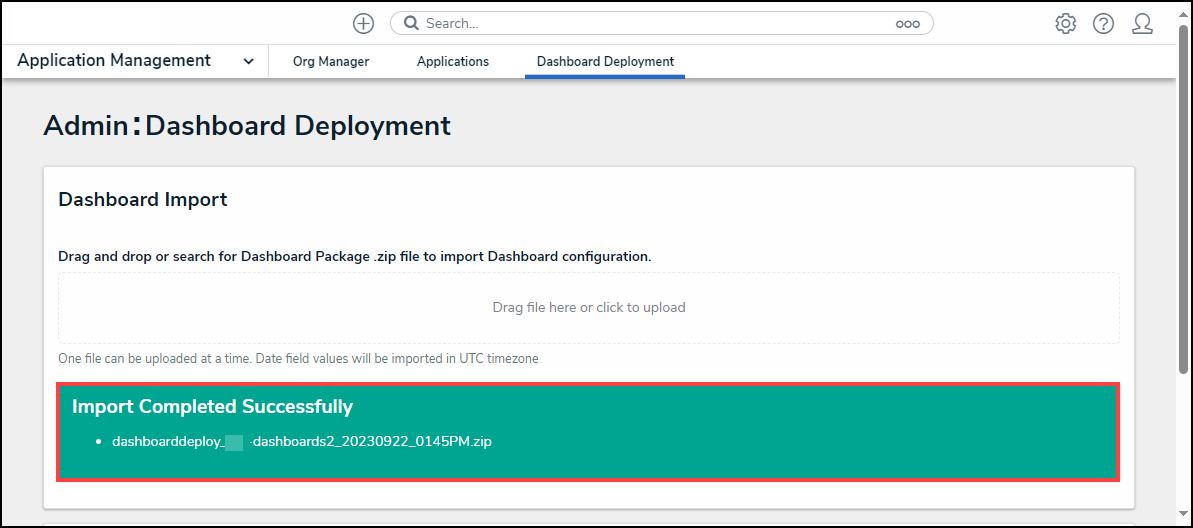1193x528 pixels.
Task: Expand the Application Management chevron
Action: tap(248, 62)
